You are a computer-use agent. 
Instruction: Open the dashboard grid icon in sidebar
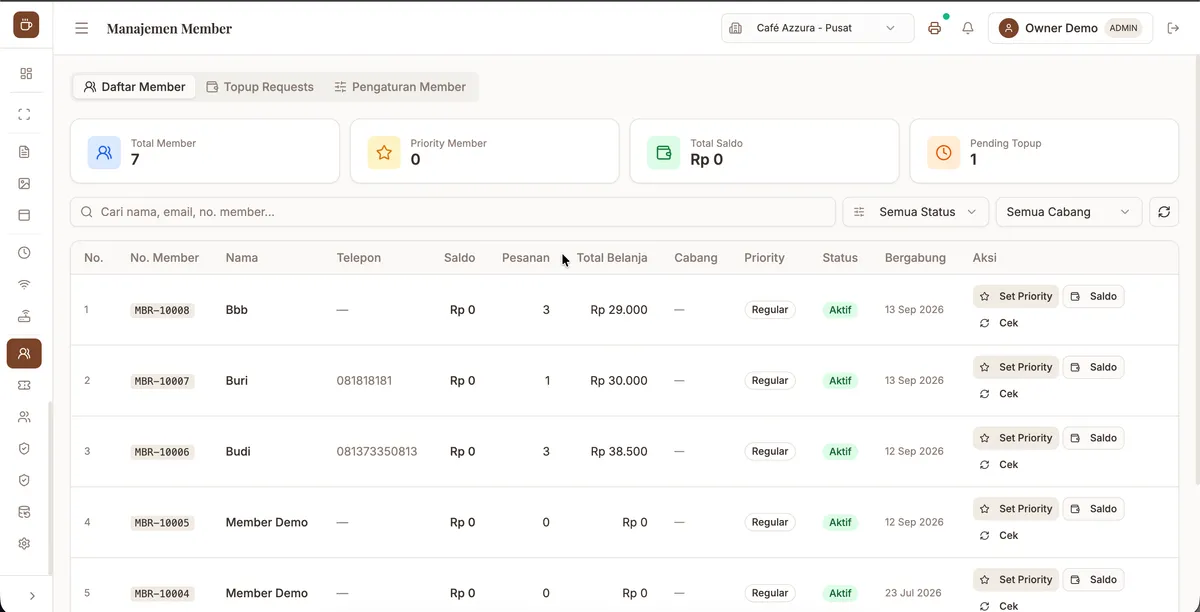[x=26, y=73]
